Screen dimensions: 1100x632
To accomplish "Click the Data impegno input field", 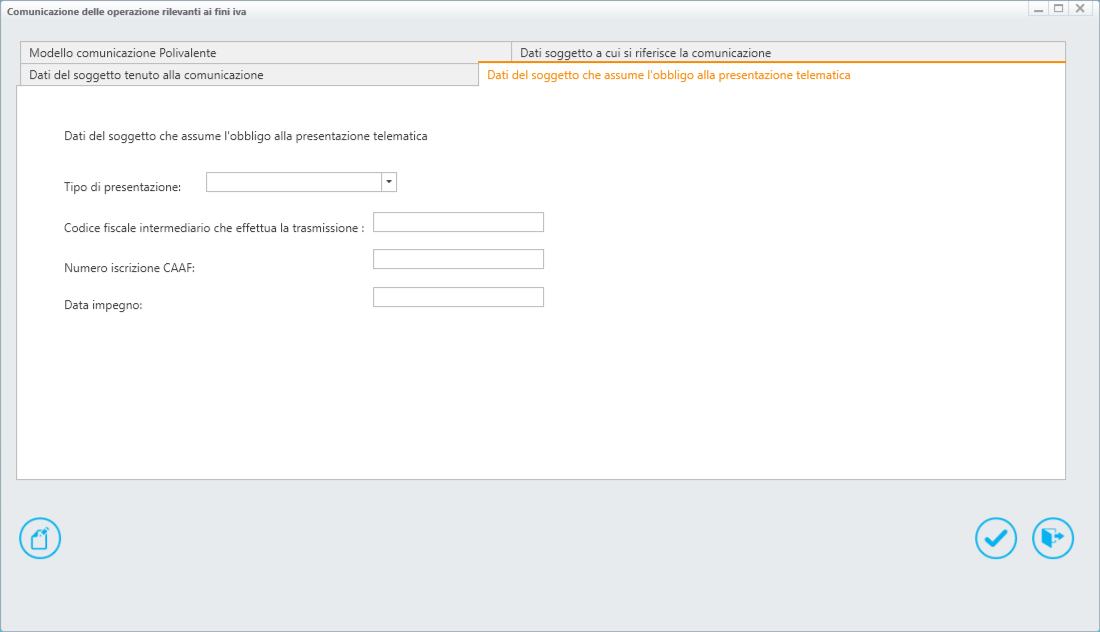I will pyautogui.click(x=458, y=297).
